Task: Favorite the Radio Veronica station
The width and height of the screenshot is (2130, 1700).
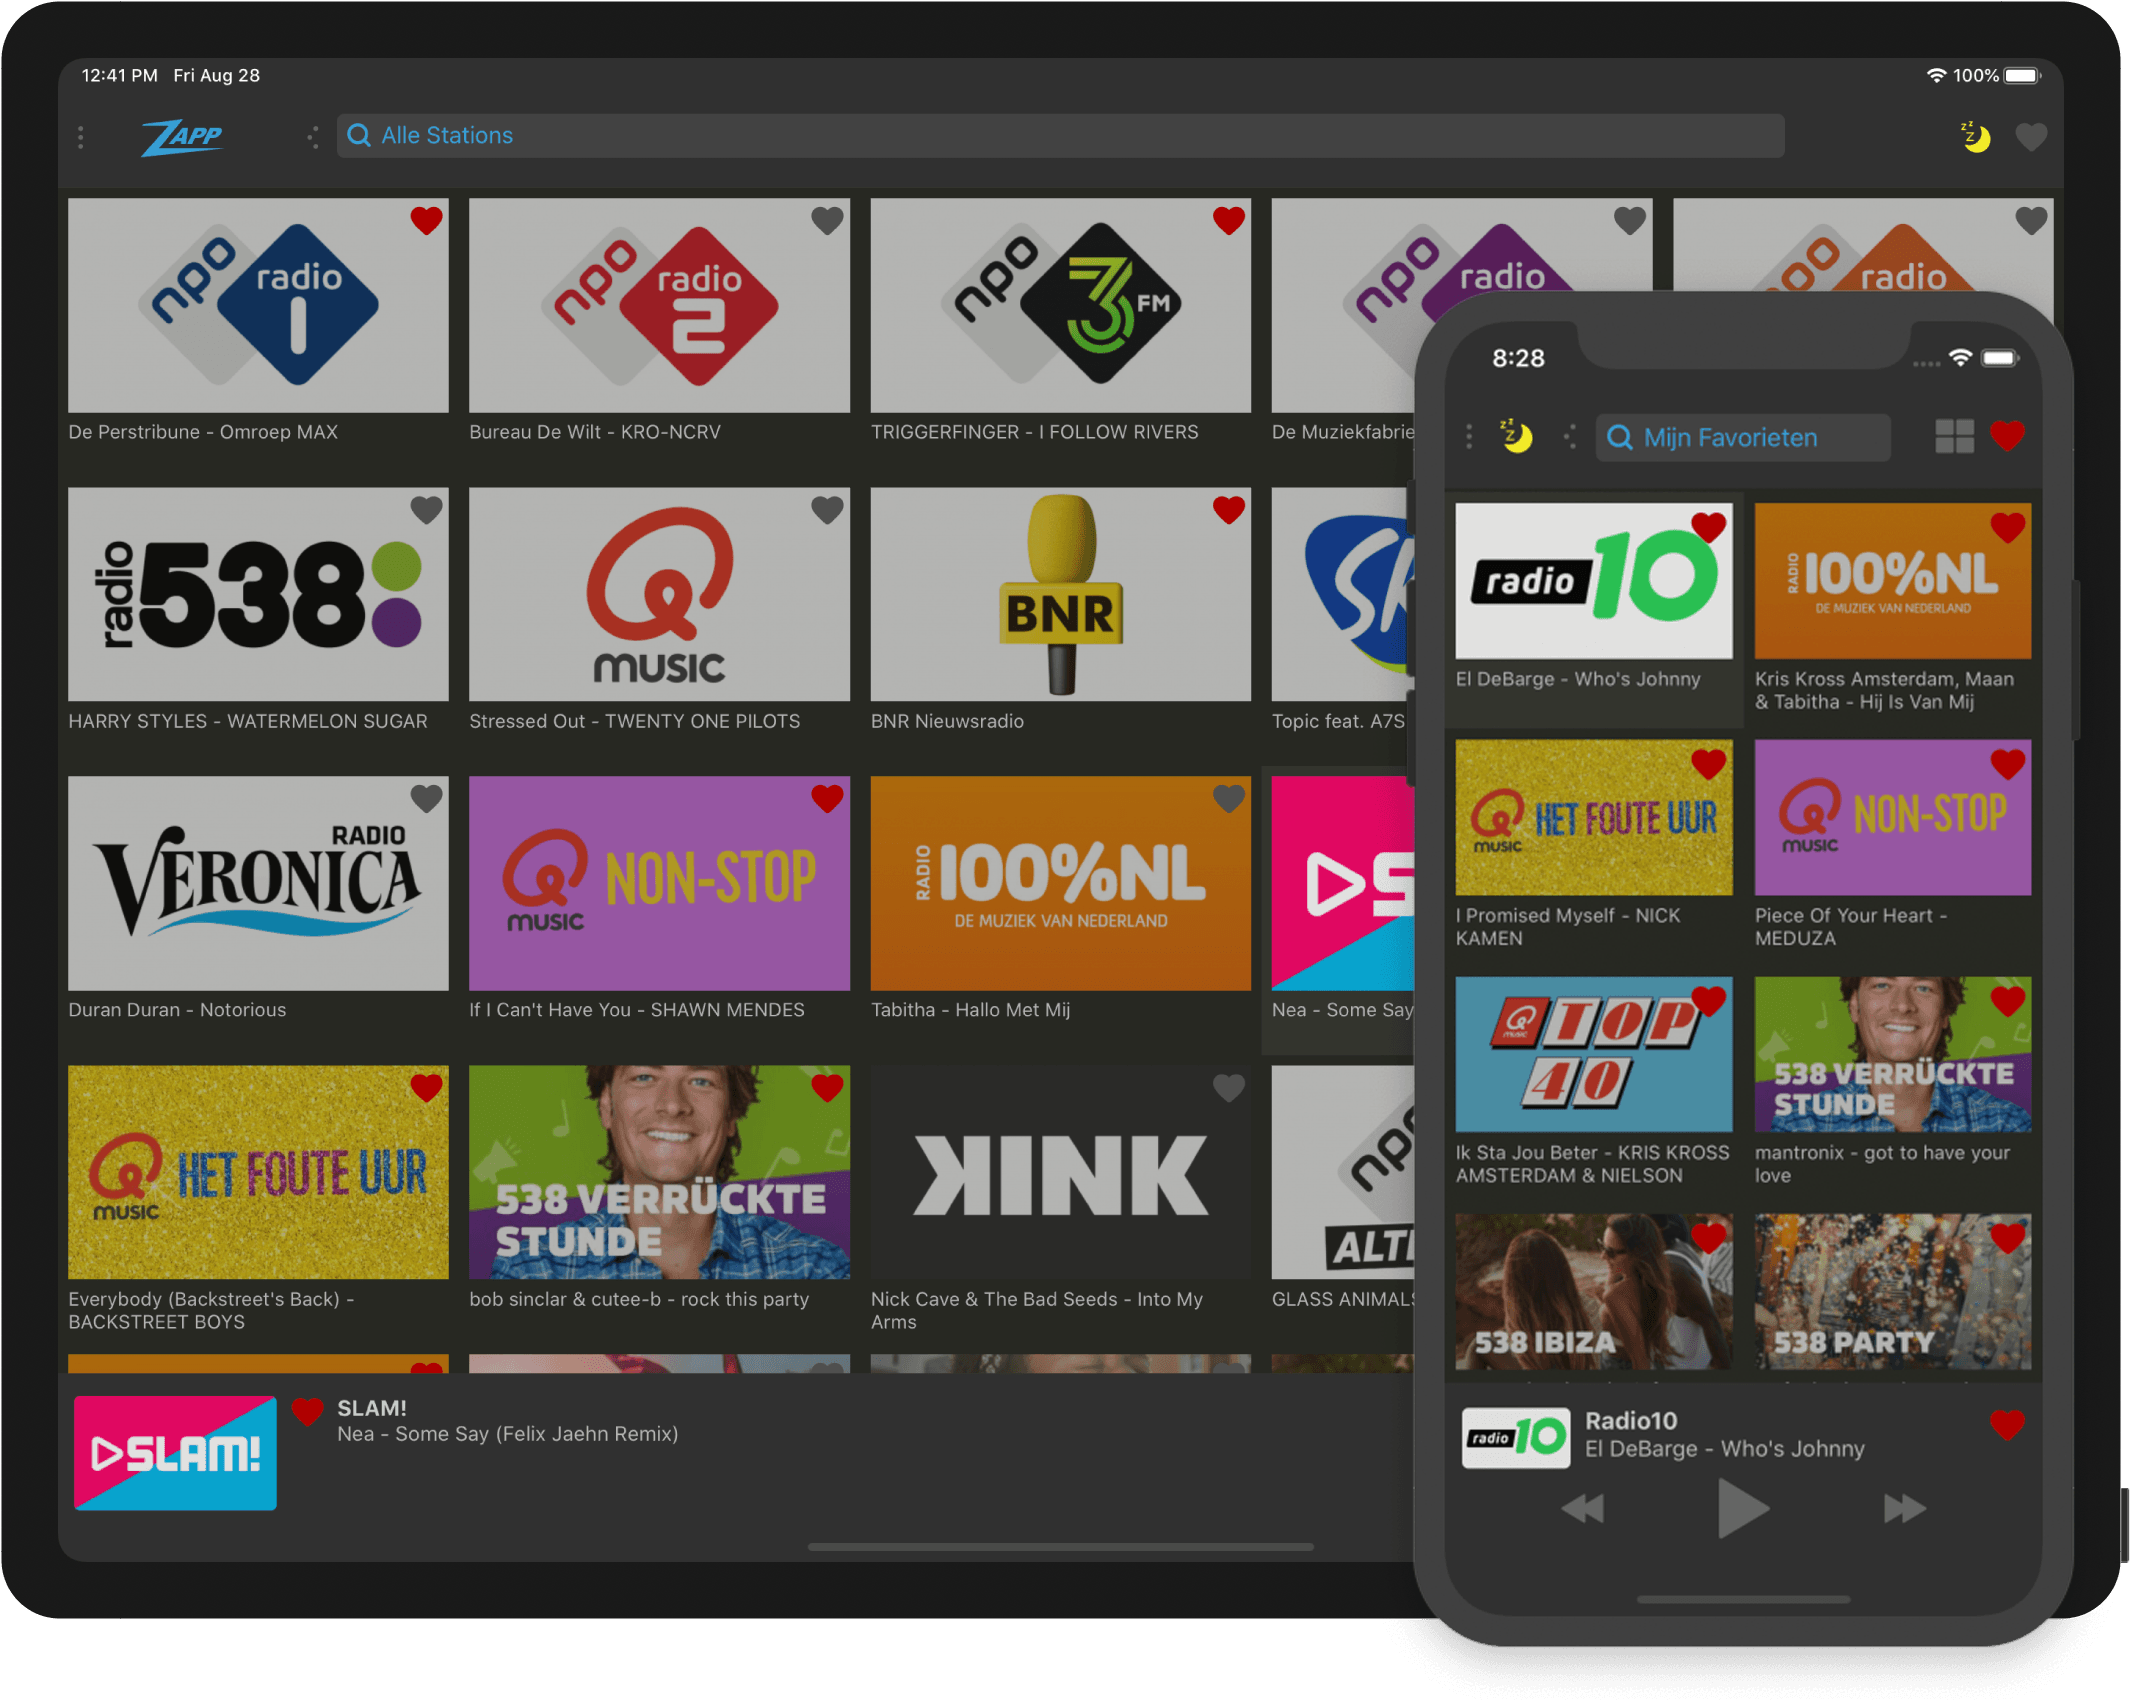Action: [x=426, y=798]
